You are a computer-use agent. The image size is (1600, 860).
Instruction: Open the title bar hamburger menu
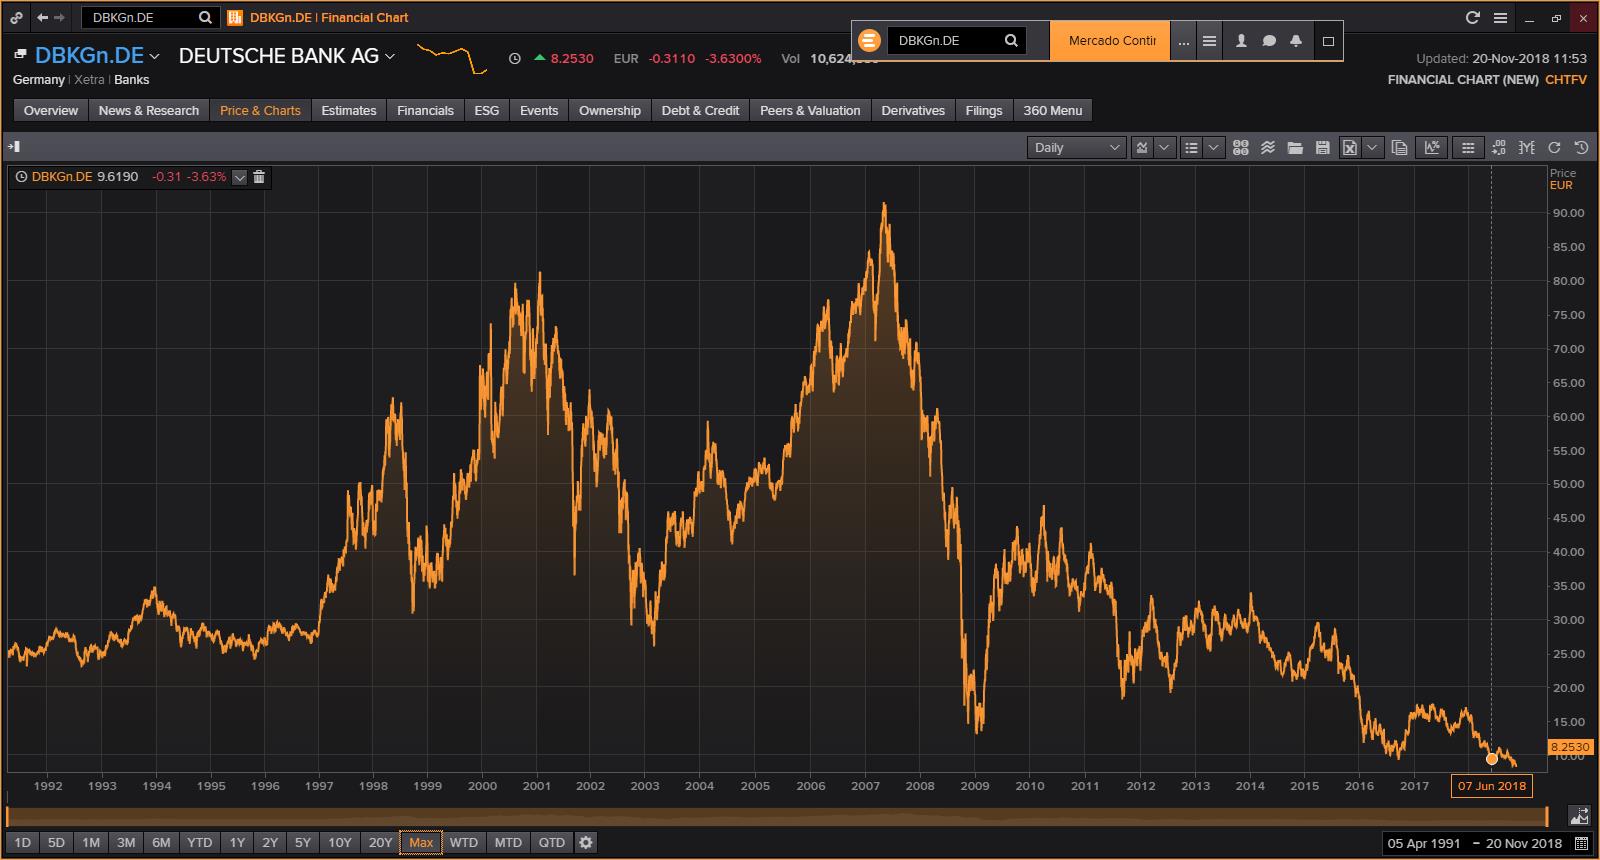tap(1500, 17)
